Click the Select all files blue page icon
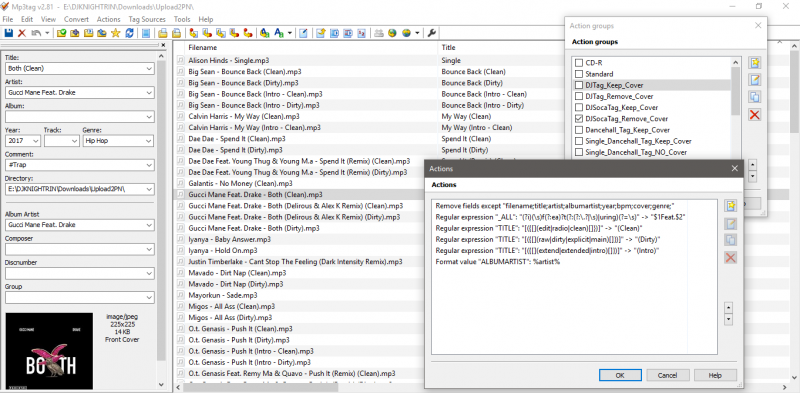The width and height of the screenshot is (800, 393). tap(146, 33)
